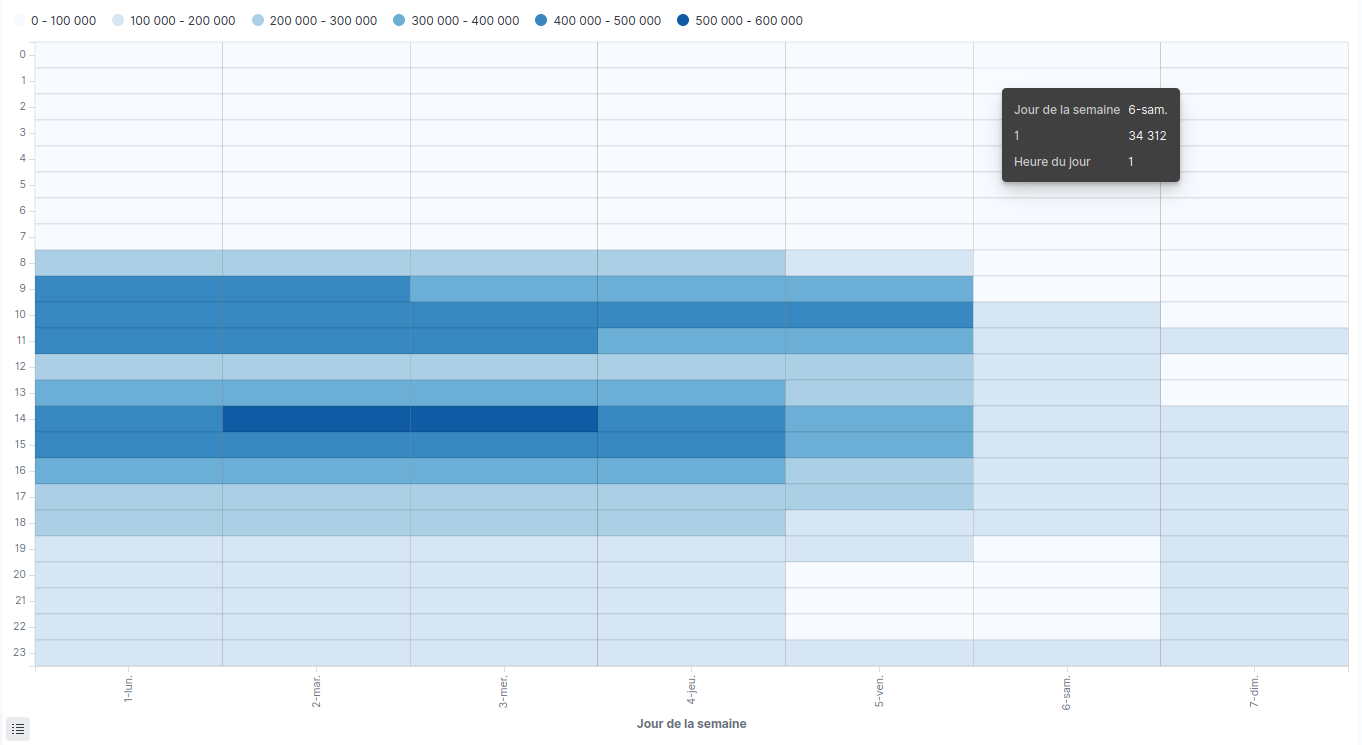This screenshot has width=1362, height=745.
Task: Click the 'Jour de la semaine' axis title
Action: pyautogui.click(x=691, y=723)
